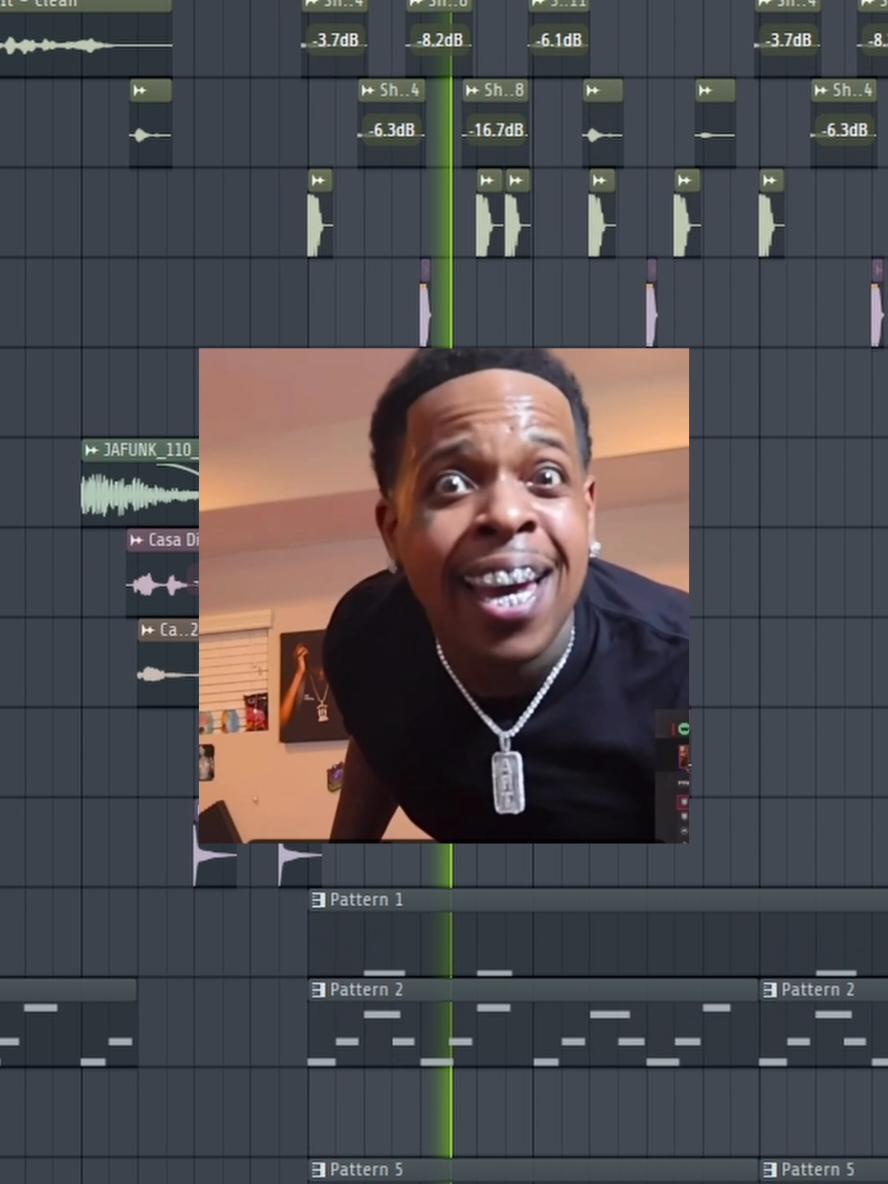Select the clip labeled -8.2dB
888x1184 pixels.
point(440,39)
